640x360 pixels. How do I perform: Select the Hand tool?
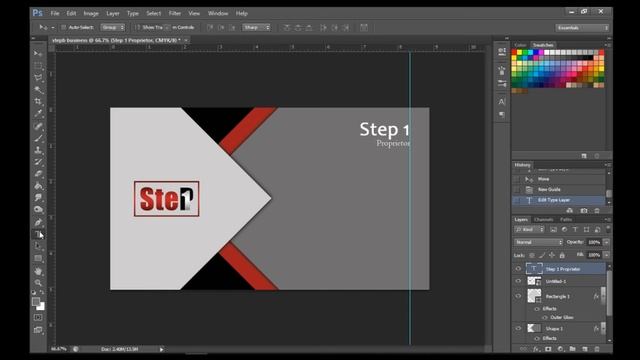coord(38,271)
